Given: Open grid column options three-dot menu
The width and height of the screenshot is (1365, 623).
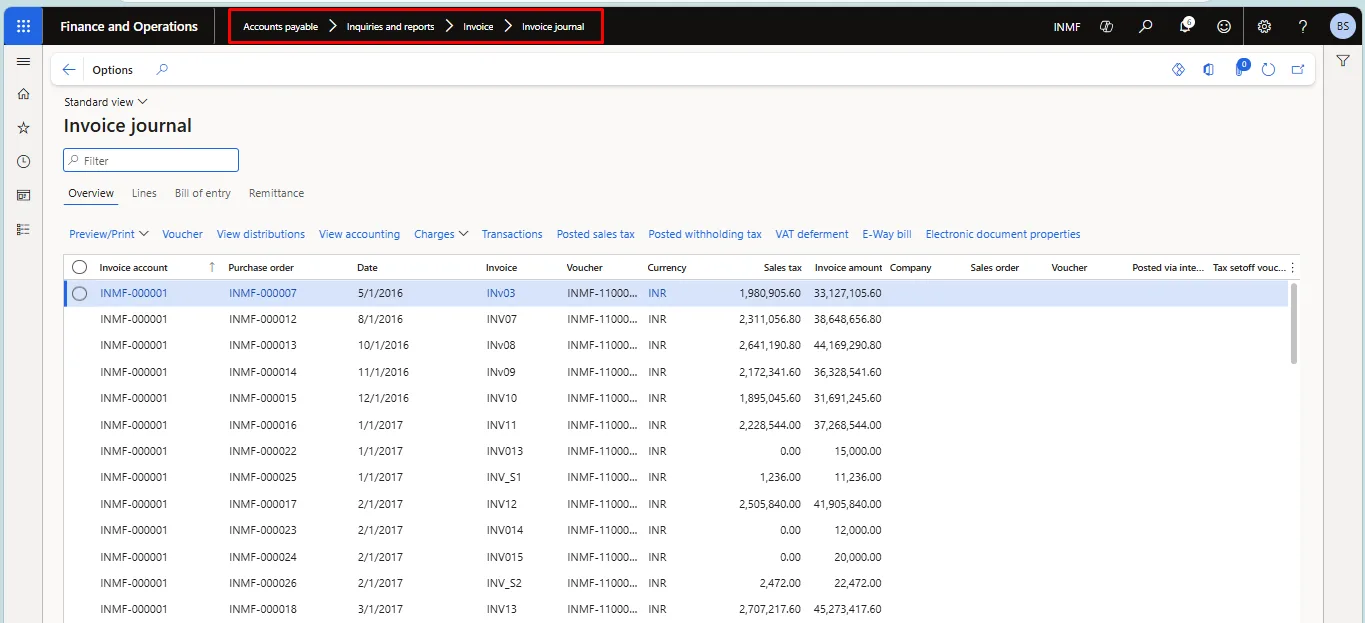Looking at the screenshot, I should click(x=1293, y=267).
